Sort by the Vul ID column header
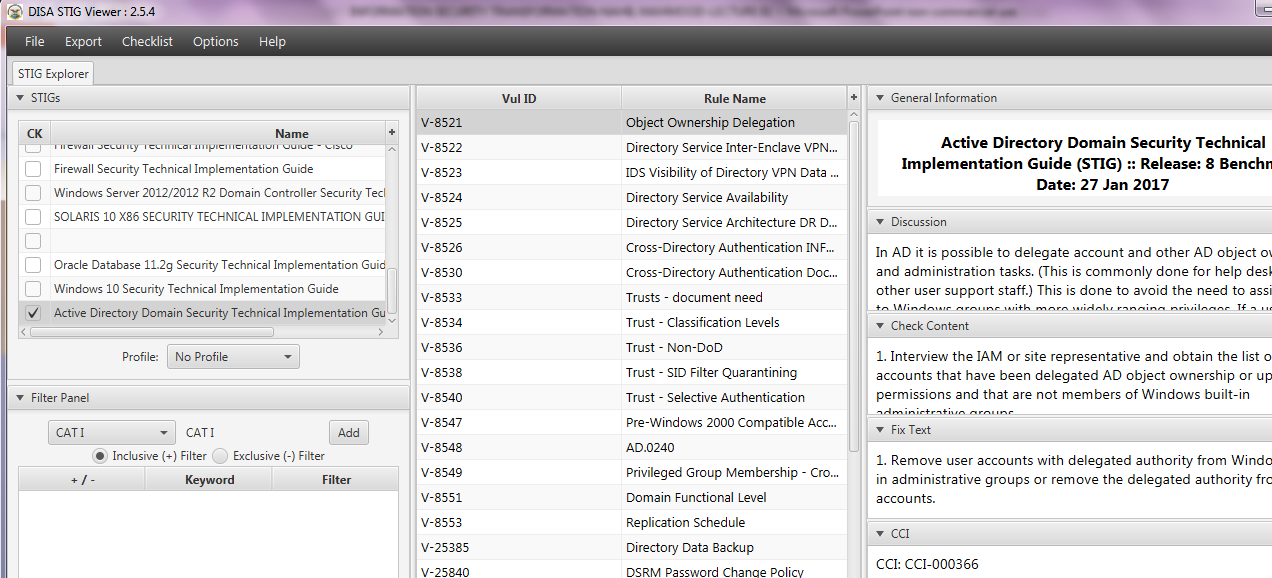The image size is (1272, 578). (x=519, y=98)
